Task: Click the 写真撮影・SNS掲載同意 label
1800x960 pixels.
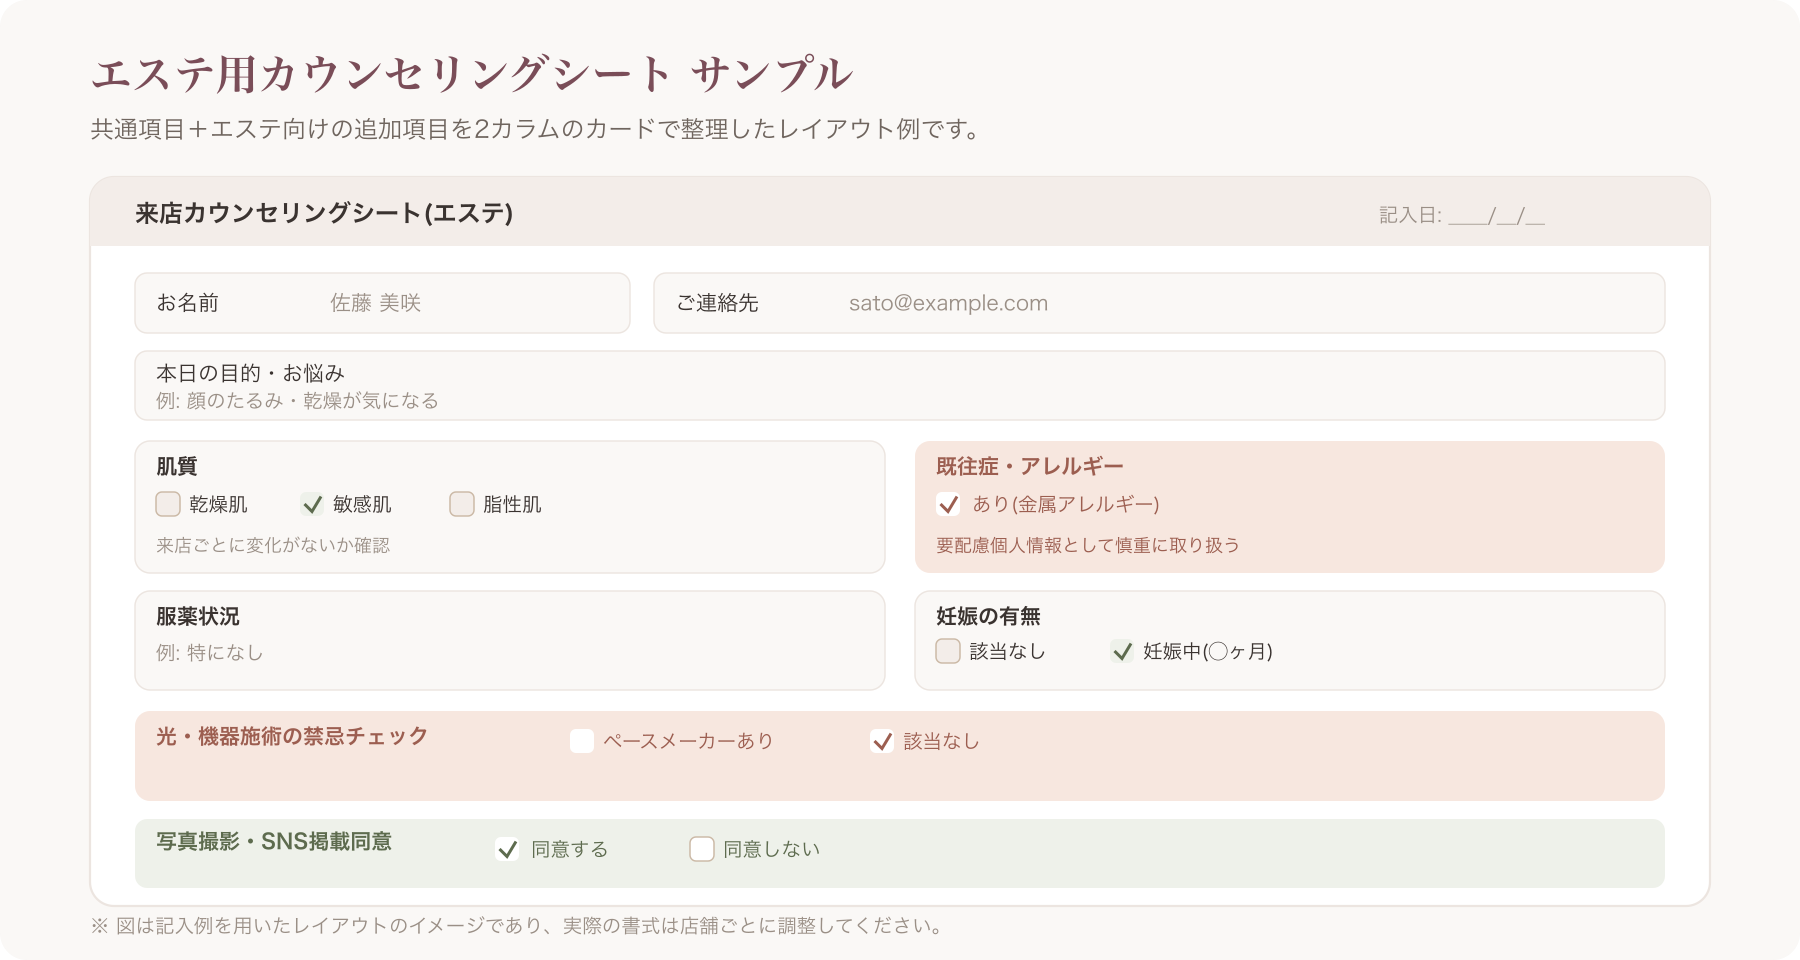Action: 274,842
